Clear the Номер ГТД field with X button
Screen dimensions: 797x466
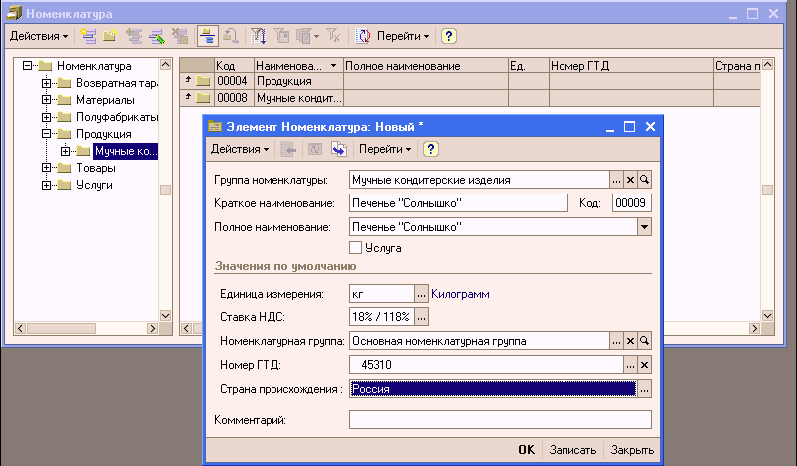click(x=645, y=365)
